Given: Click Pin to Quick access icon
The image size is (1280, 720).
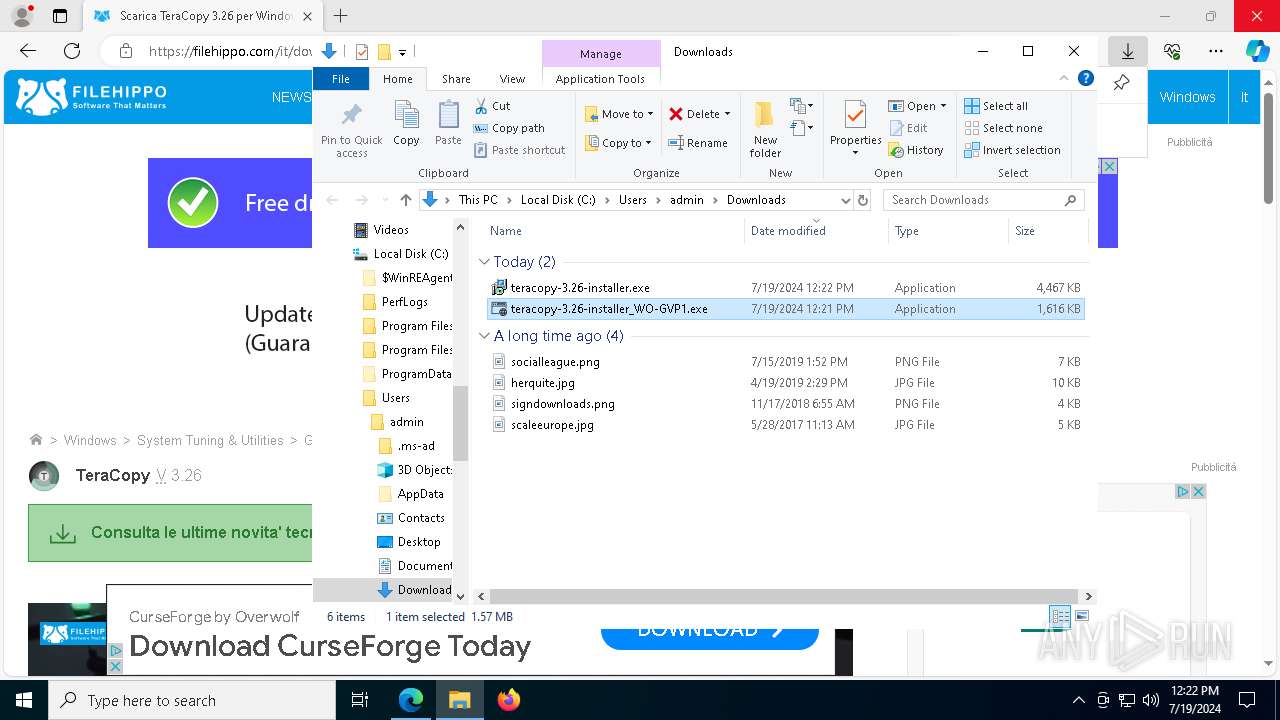Looking at the screenshot, I should [x=351, y=128].
